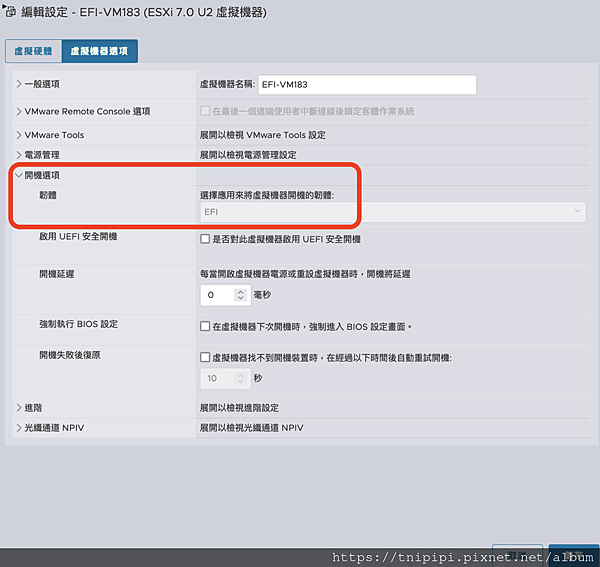Click the boot retry seconds stepper arrows
This screenshot has height=567, width=600.
click(x=241, y=378)
